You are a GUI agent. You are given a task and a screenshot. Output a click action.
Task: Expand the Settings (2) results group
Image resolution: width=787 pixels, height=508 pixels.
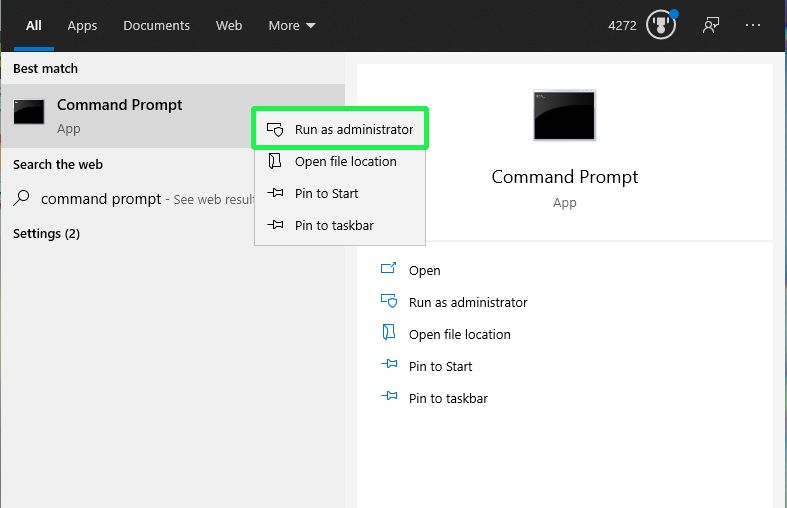point(46,234)
